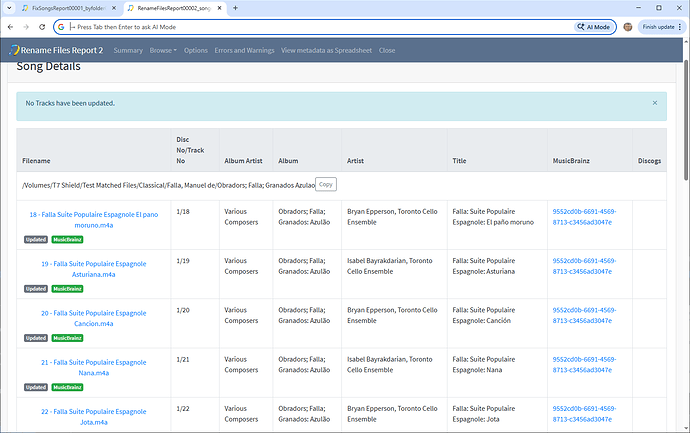Open the Options menu item
This screenshot has width=690, height=433.
coord(196,50)
